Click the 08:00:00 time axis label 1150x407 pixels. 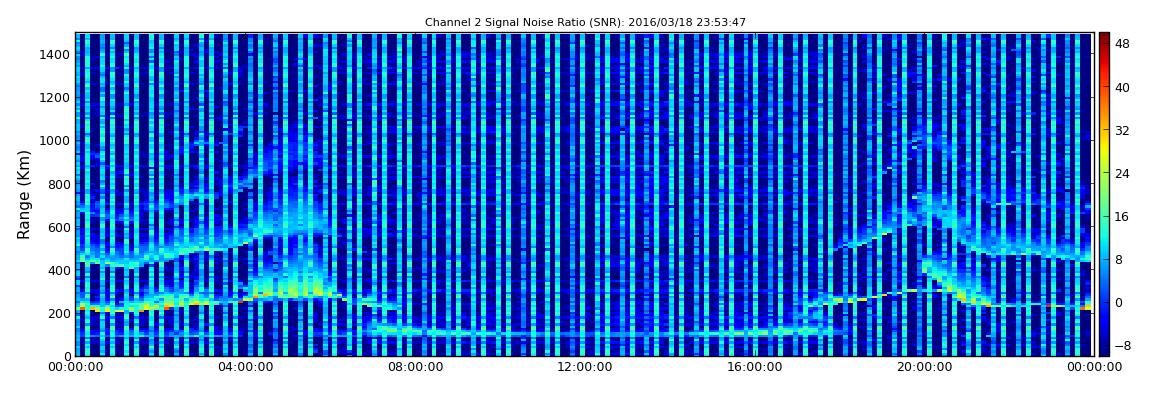414,367
